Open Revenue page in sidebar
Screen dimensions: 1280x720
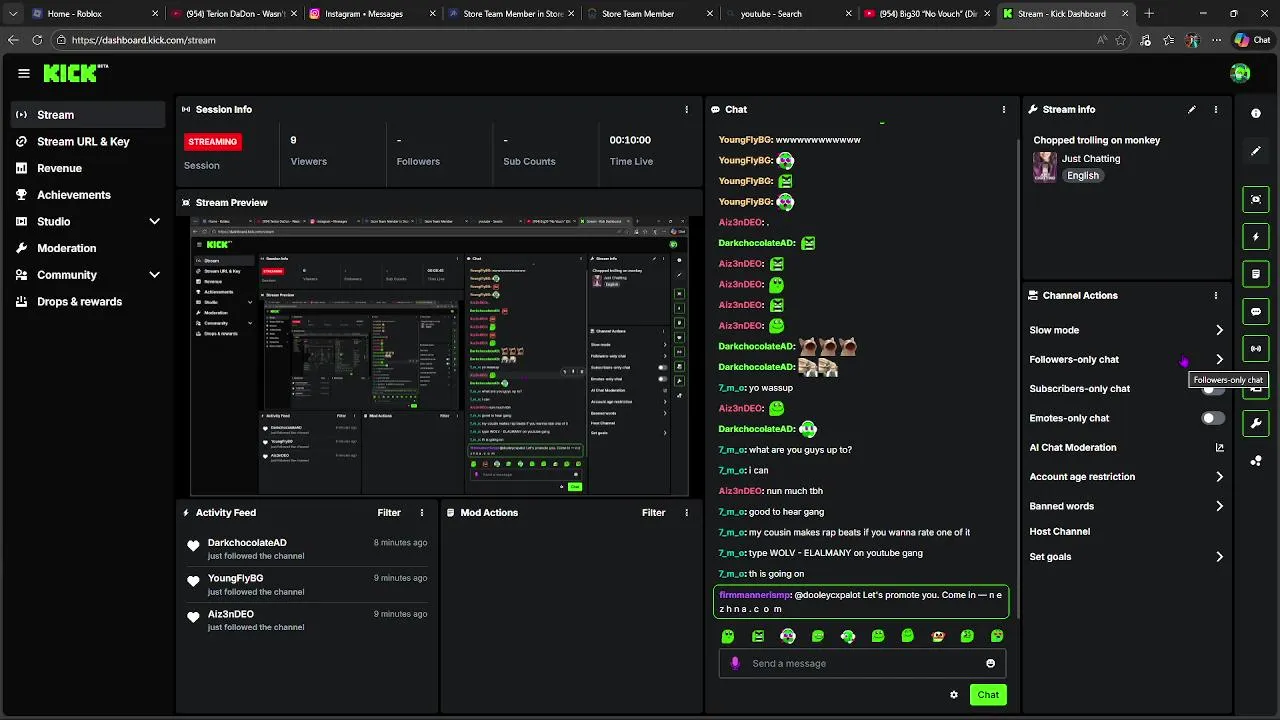point(88,168)
